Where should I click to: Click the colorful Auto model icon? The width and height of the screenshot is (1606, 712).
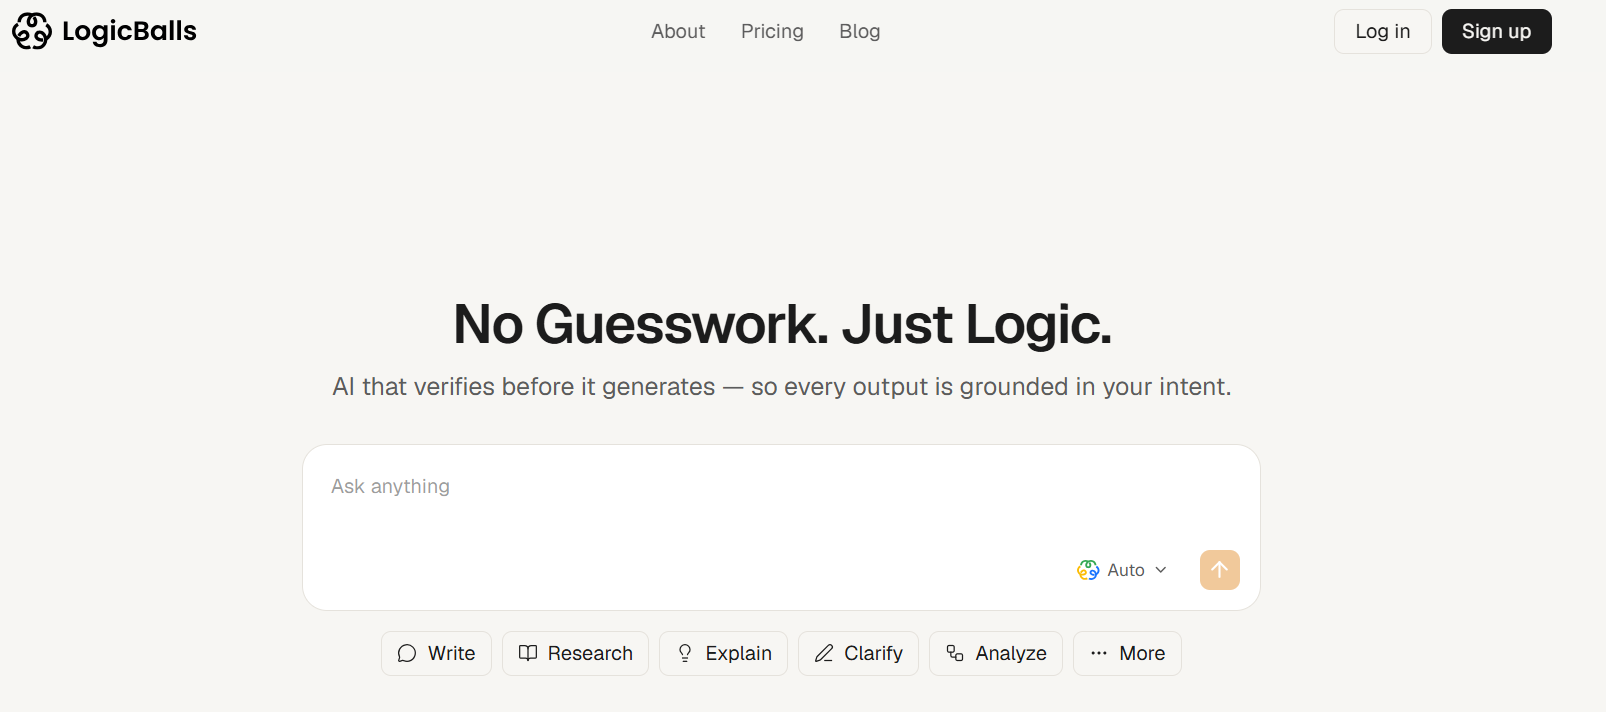point(1088,570)
